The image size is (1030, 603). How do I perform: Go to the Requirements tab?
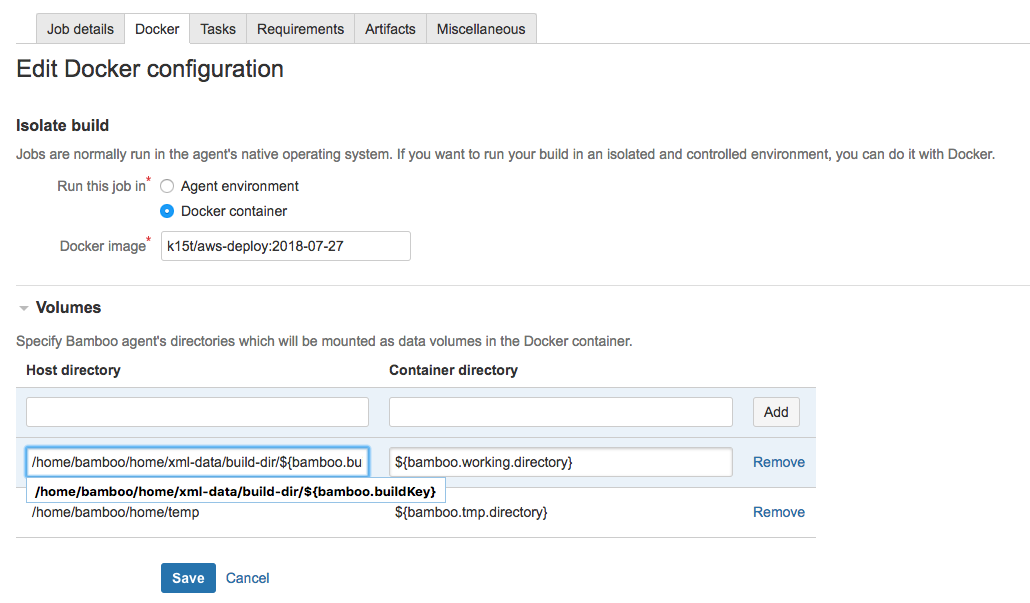coord(300,29)
